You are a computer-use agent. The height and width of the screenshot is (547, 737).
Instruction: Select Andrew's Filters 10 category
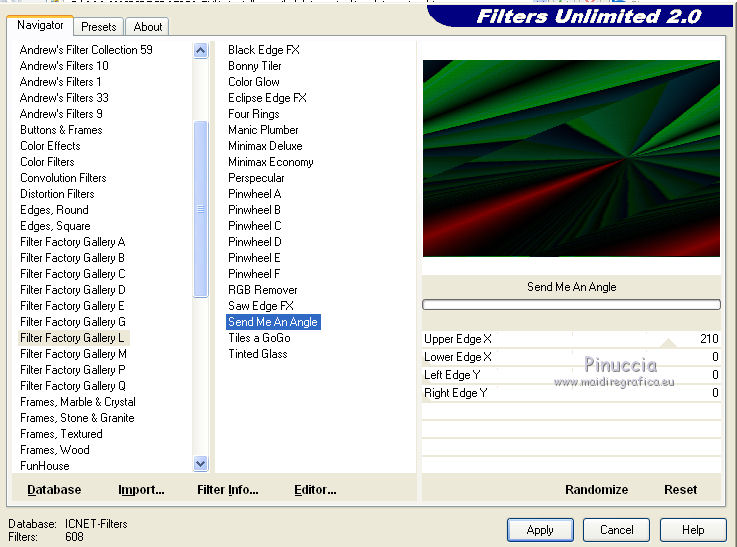click(x=64, y=66)
